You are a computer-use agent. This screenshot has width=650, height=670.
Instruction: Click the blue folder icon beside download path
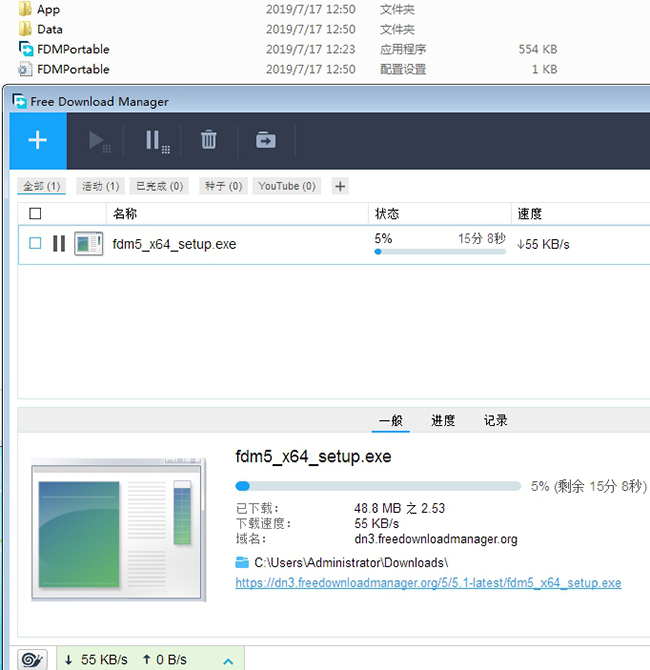coord(242,563)
